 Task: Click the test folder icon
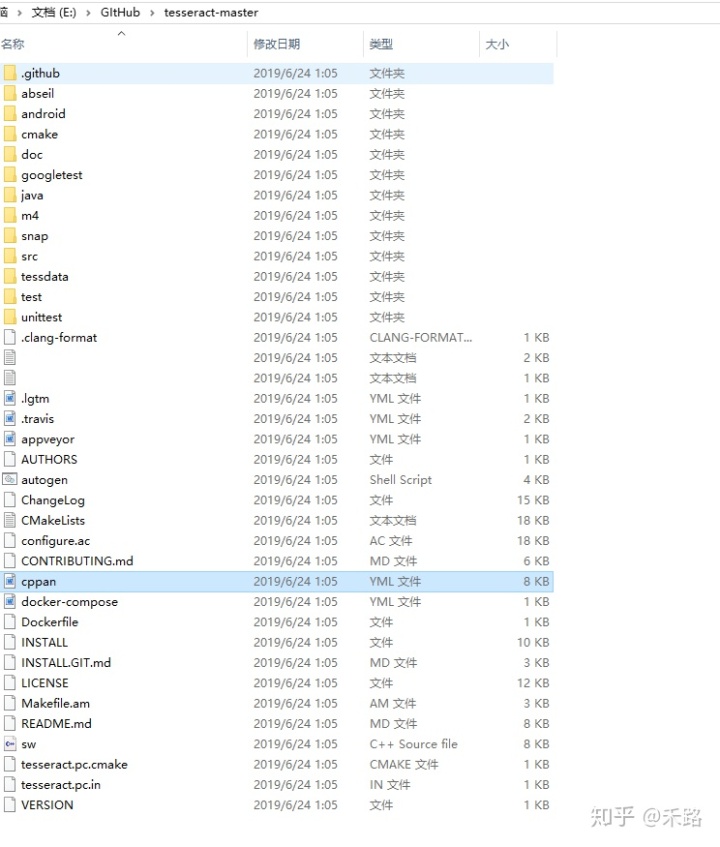point(10,297)
